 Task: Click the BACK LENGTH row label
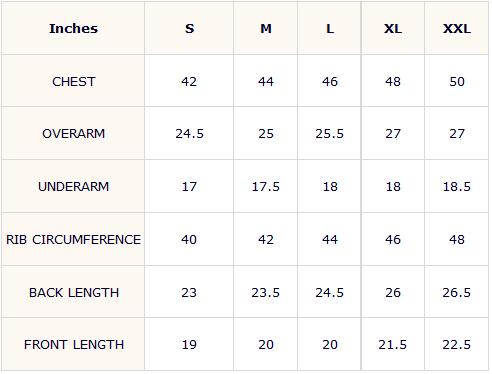pos(74,293)
